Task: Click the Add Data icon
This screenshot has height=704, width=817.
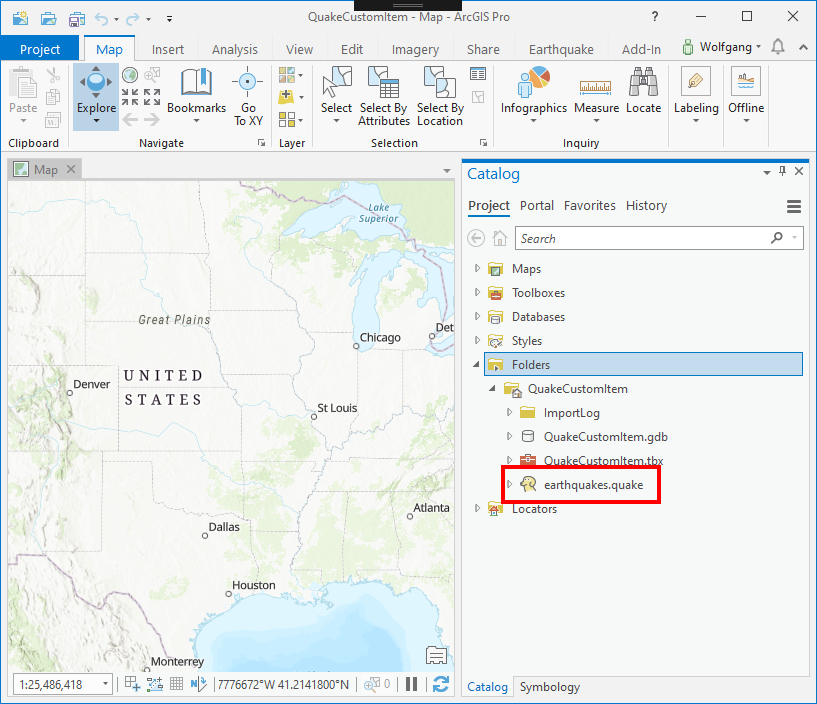Action: point(286,96)
